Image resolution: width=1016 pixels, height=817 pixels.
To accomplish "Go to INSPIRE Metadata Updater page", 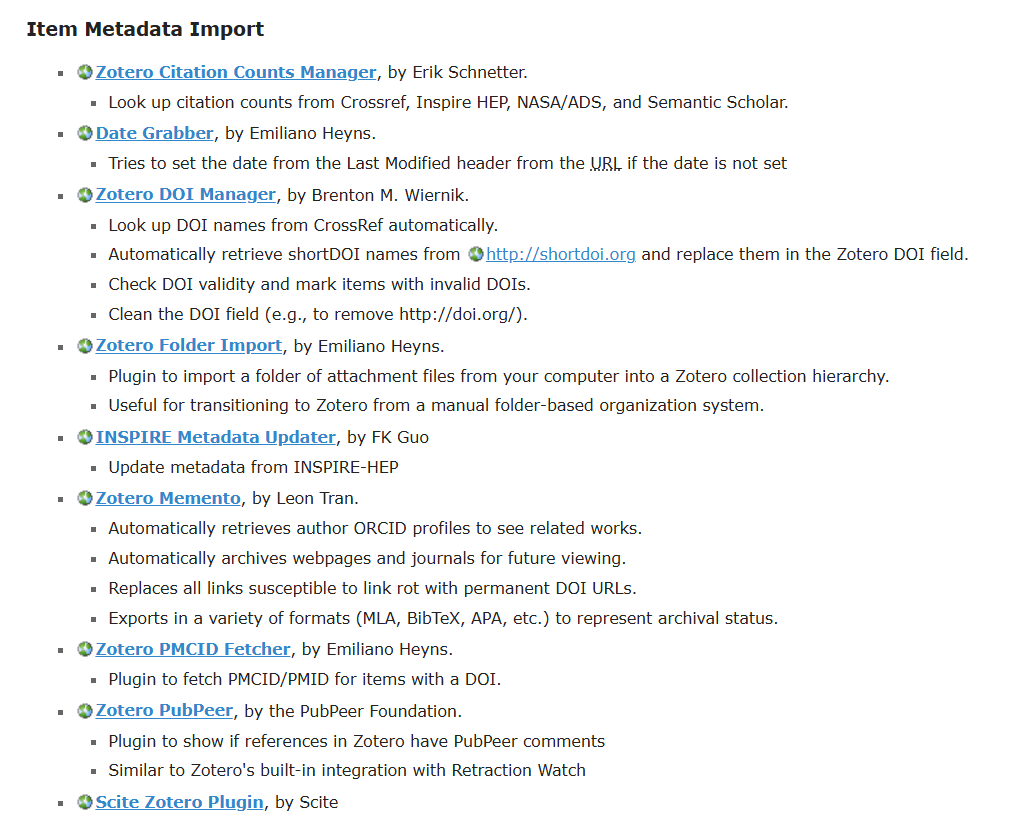I will coord(215,436).
